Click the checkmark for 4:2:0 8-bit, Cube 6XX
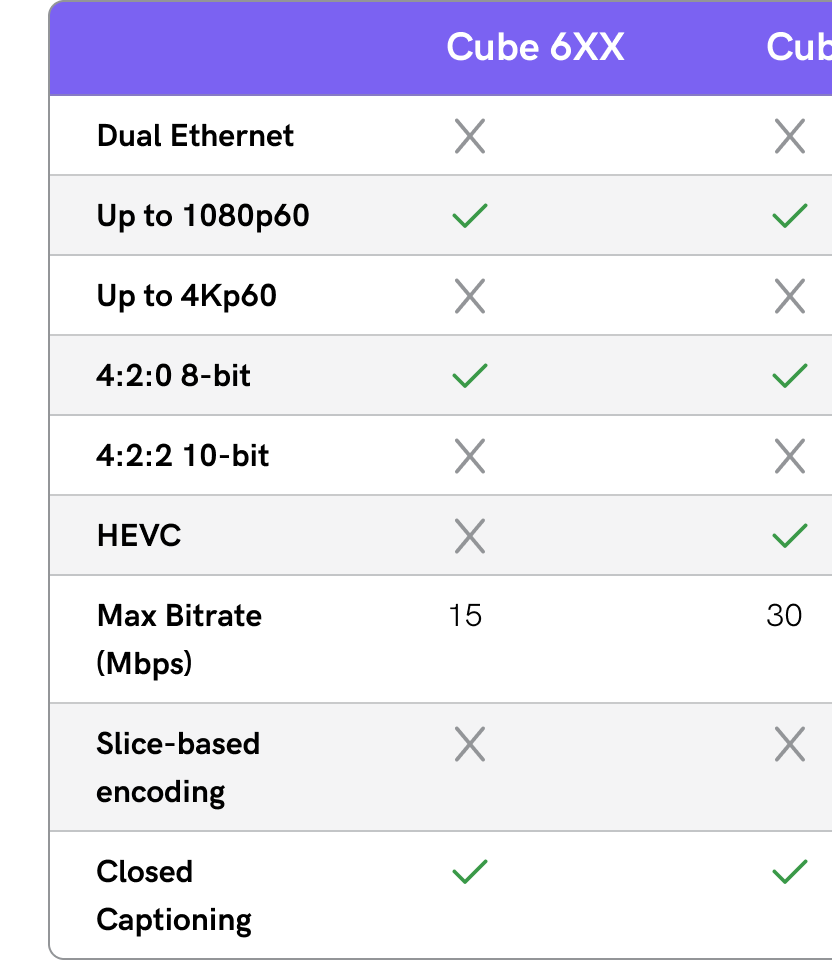832x960 pixels. [469, 376]
